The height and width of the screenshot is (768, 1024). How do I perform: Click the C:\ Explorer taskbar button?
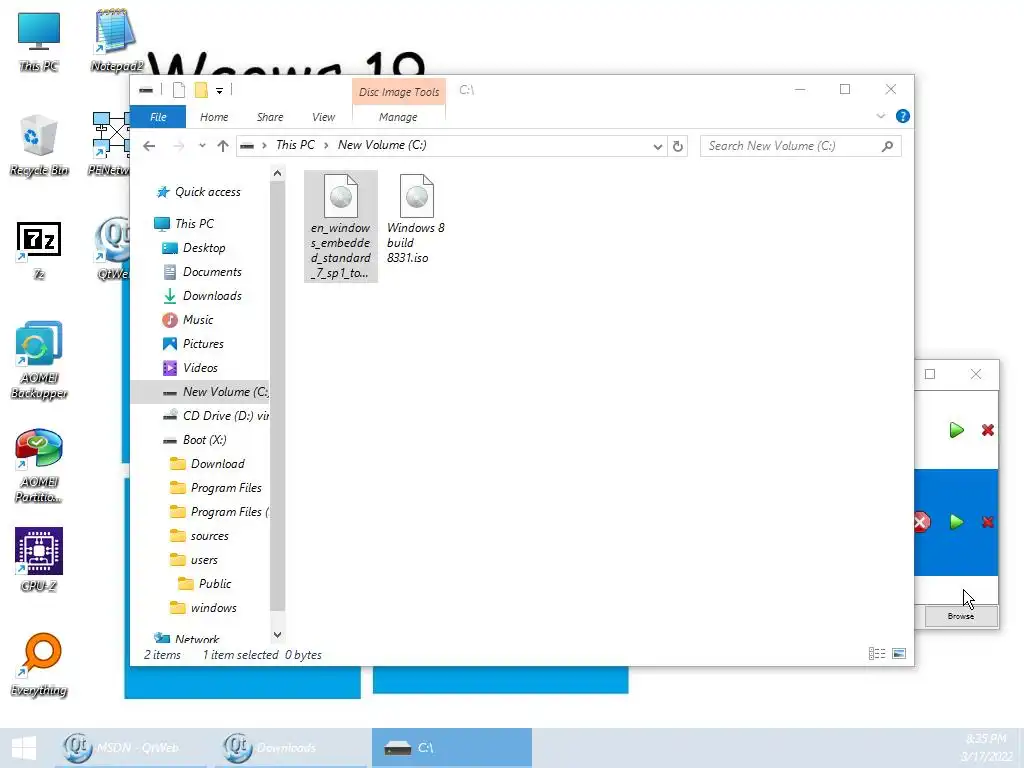point(452,748)
